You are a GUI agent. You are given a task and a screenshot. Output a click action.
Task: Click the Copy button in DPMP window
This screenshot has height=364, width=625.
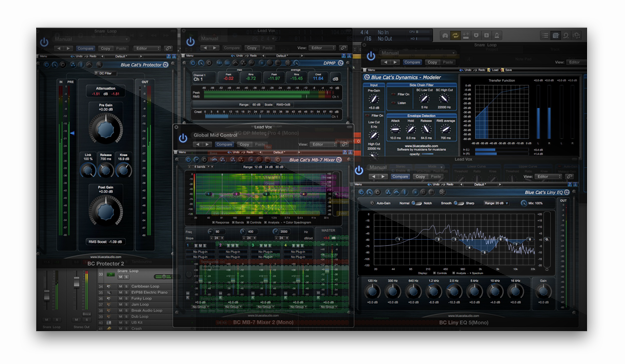pyautogui.click(x=252, y=48)
